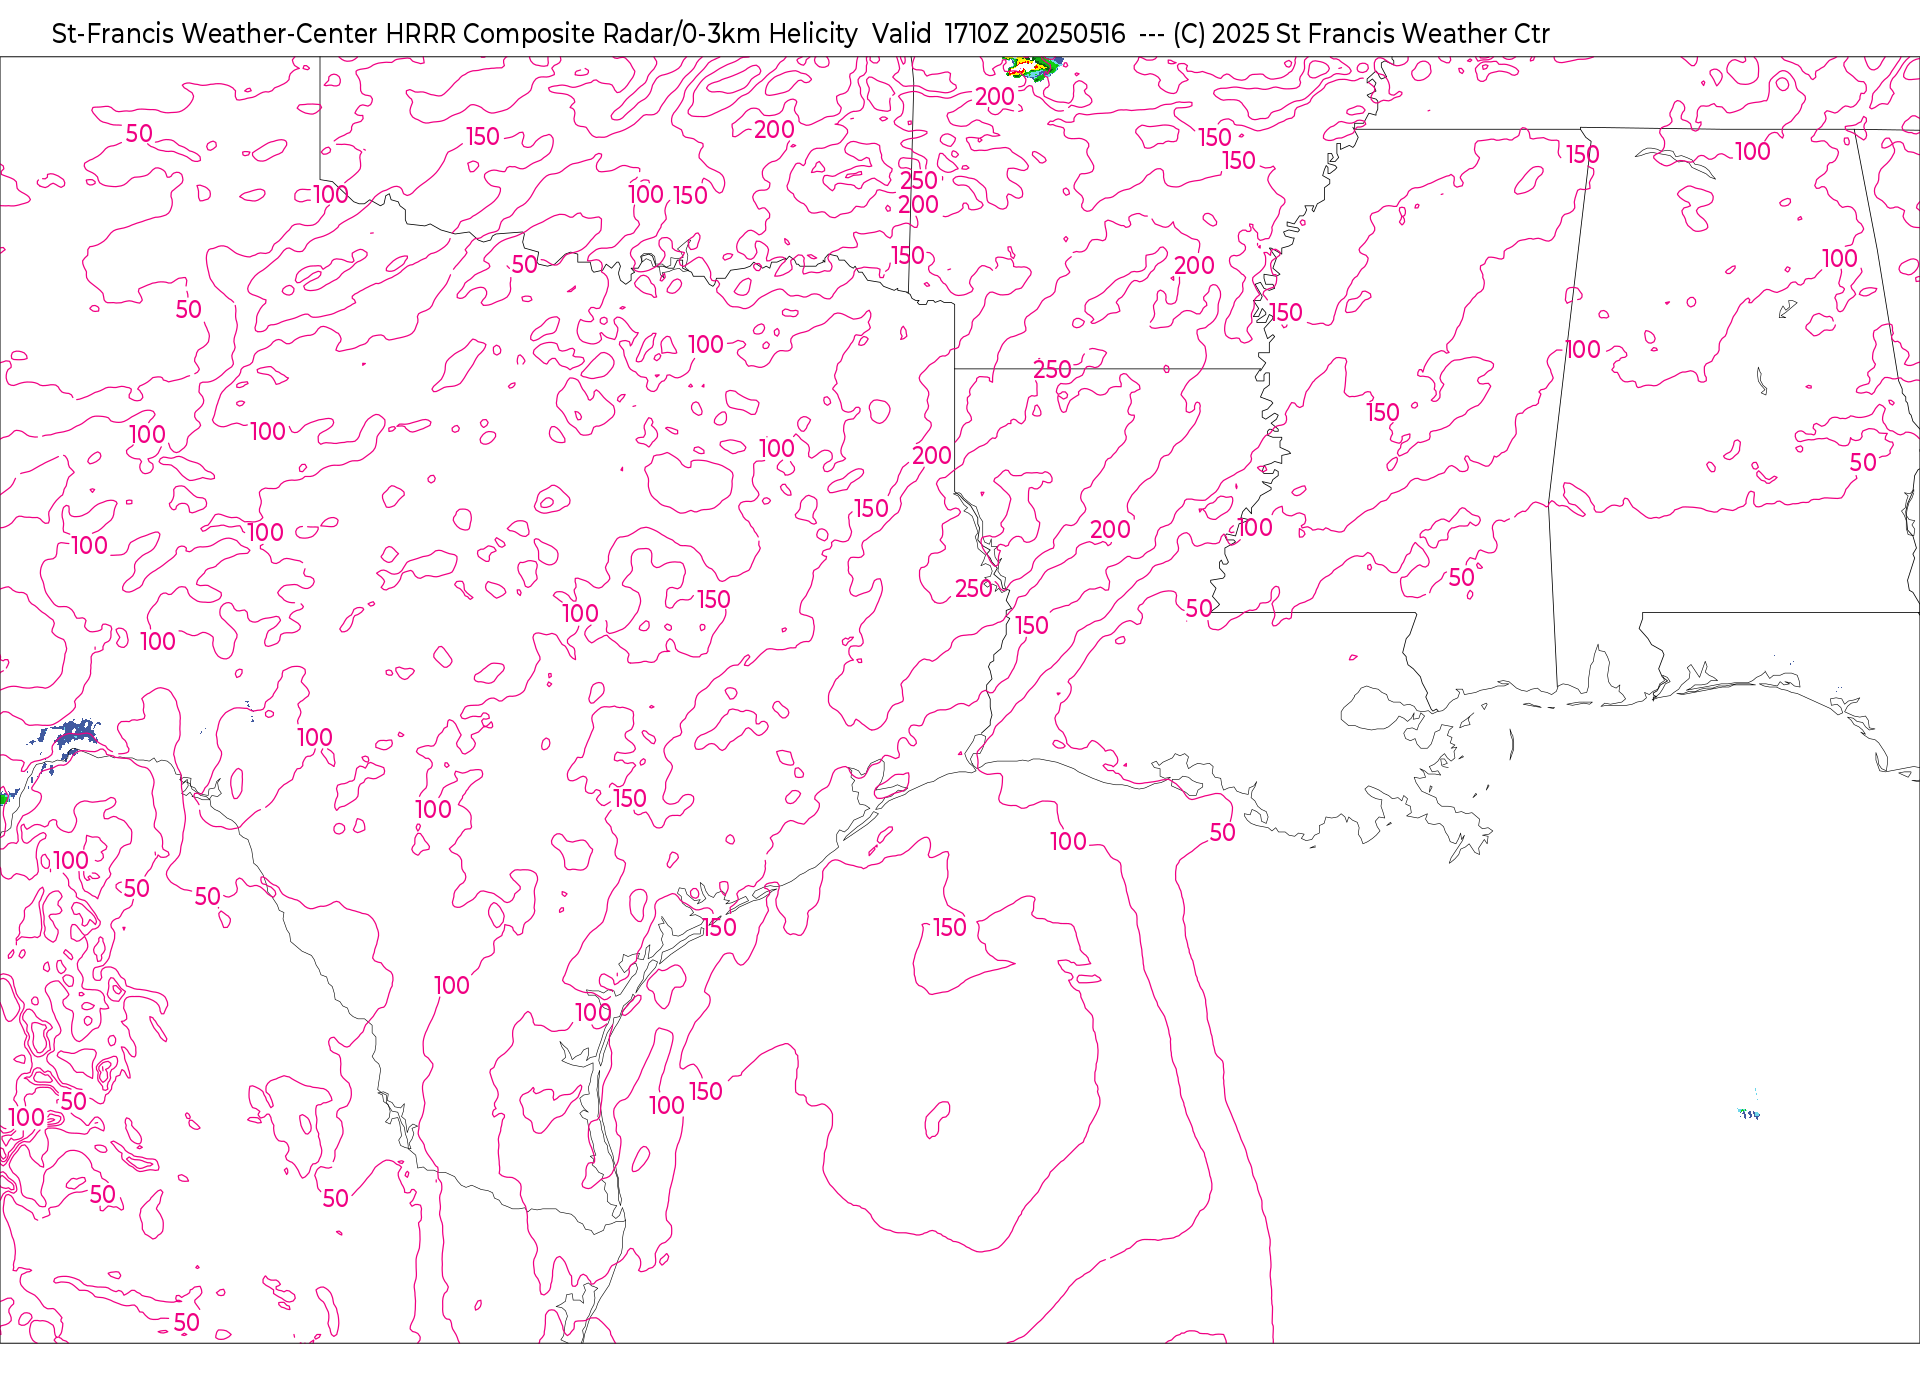Click 'HRRR Composite Radar/0-3km Helicity' in the title
The image size is (1920, 1400).
(621, 34)
